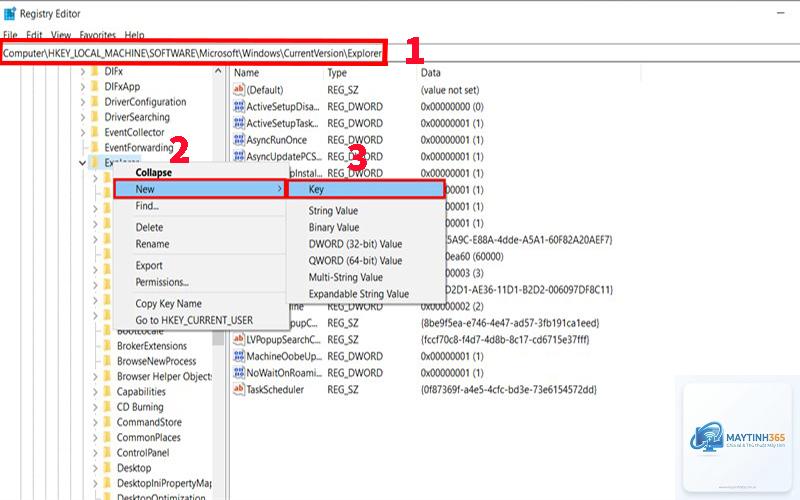Open the View menu
Image resolution: width=800 pixels, height=500 pixels.
pos(61,35)
